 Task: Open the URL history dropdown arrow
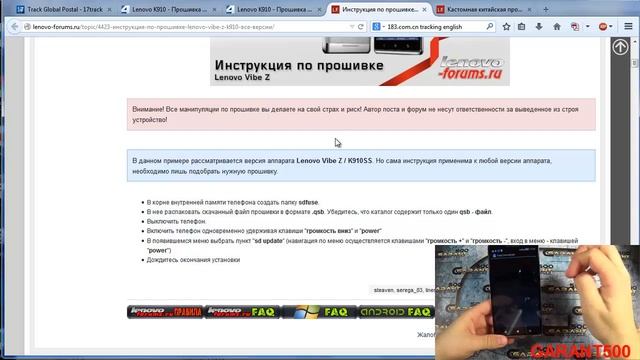pos(352,27)
